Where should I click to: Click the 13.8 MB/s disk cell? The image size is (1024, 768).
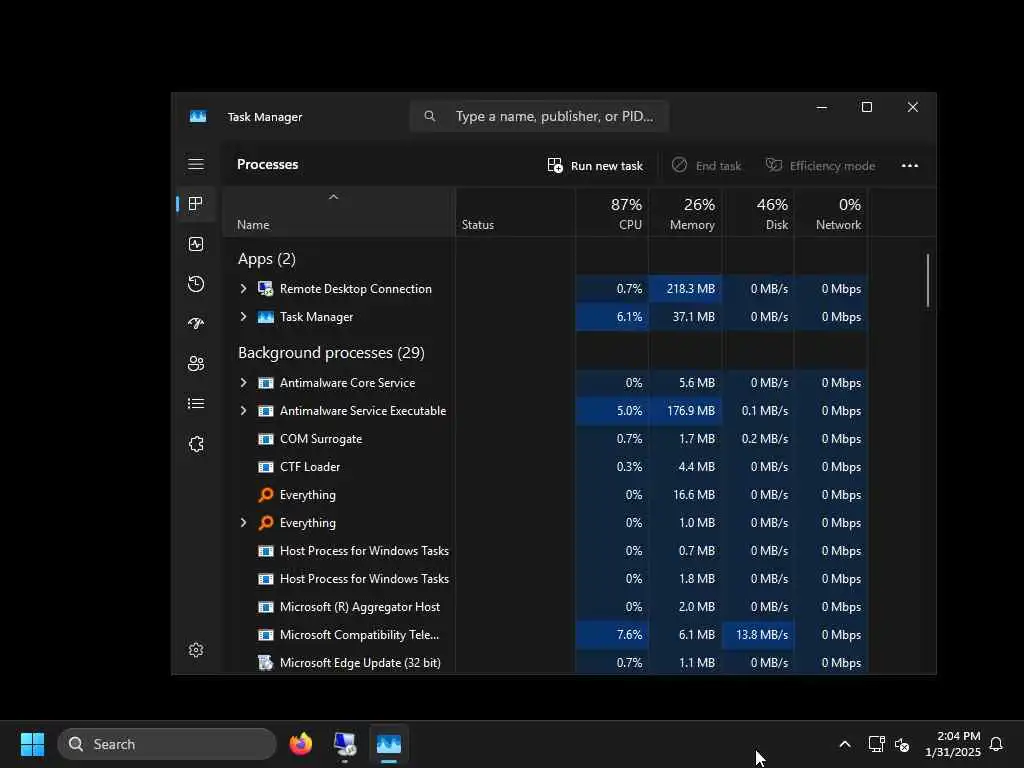(758, 635)
